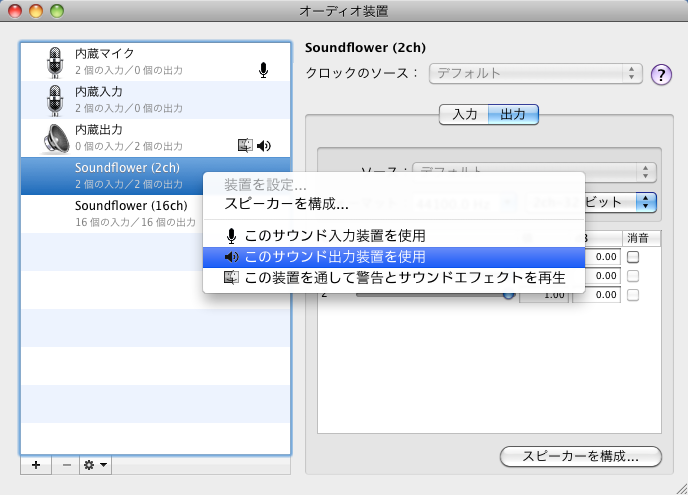
Task: Add a new device with the plus button
Action: [36, 465]
